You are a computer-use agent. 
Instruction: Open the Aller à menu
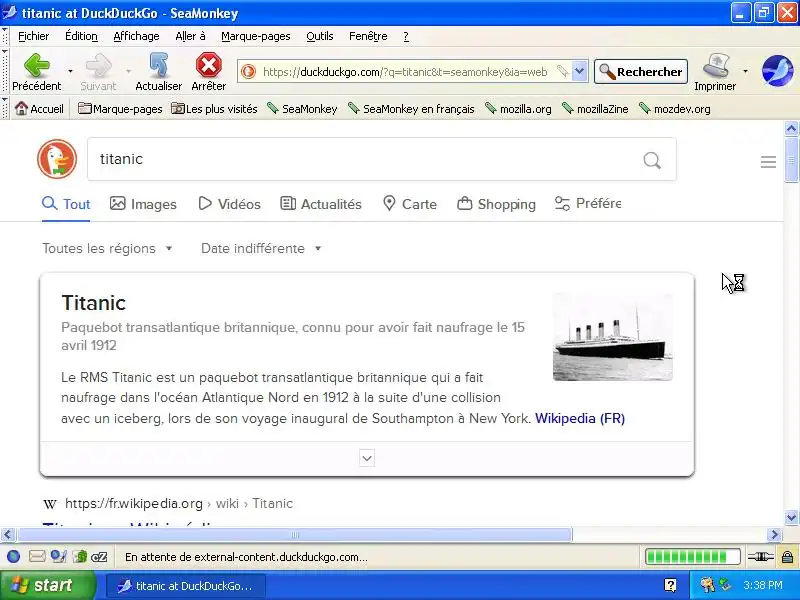(190, 36)
